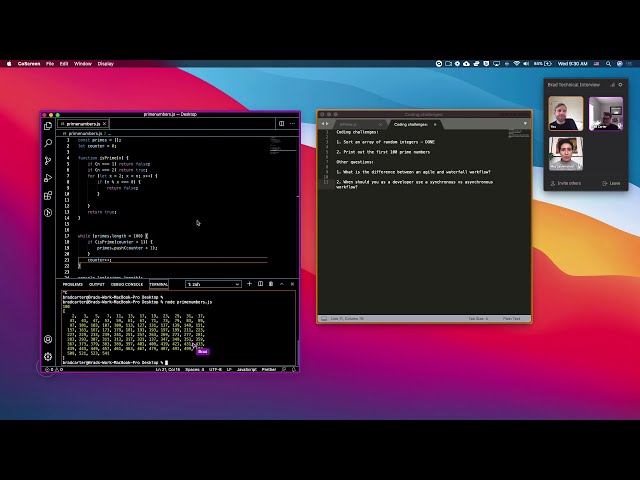Click Ln 21 cursor position in status bar

coord(168,369)
